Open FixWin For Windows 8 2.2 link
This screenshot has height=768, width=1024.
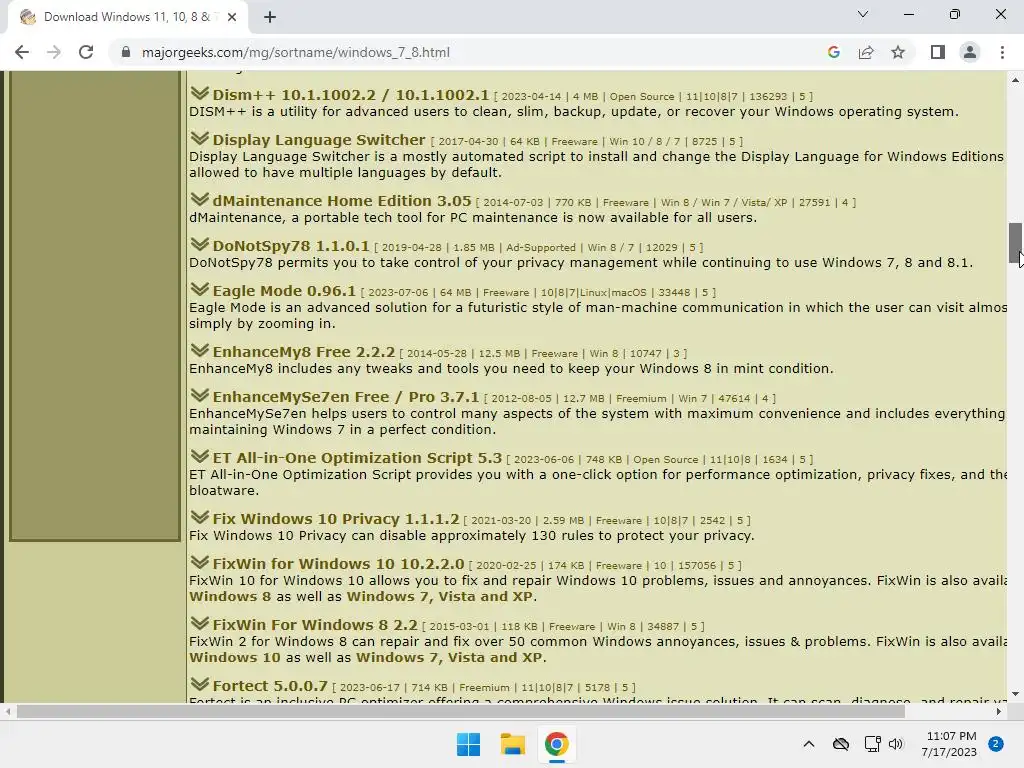click(315, 624)
